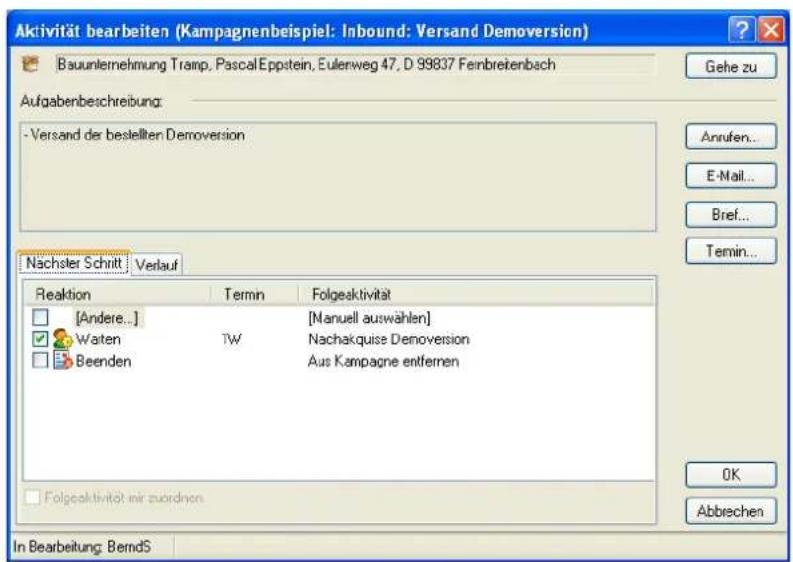This screenshot has height=562, width=793.
Task: Click the Aufgabenbeschreibung text area
Action: click(x=338, y=177)
